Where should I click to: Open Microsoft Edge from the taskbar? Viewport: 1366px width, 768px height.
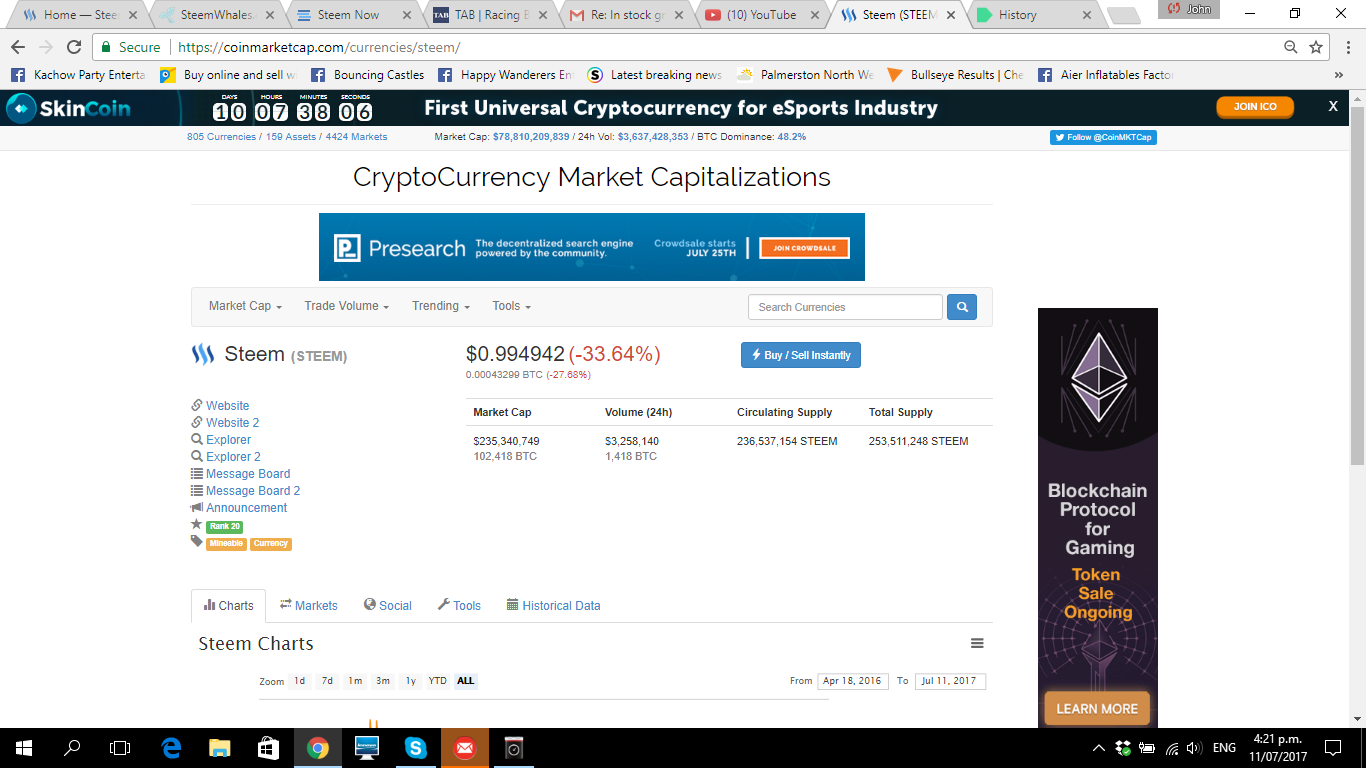click(172, 747)
